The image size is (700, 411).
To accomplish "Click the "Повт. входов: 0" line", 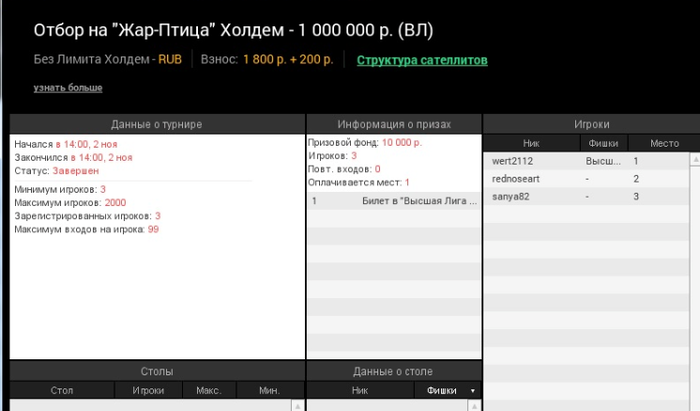I will coord(344,169).
